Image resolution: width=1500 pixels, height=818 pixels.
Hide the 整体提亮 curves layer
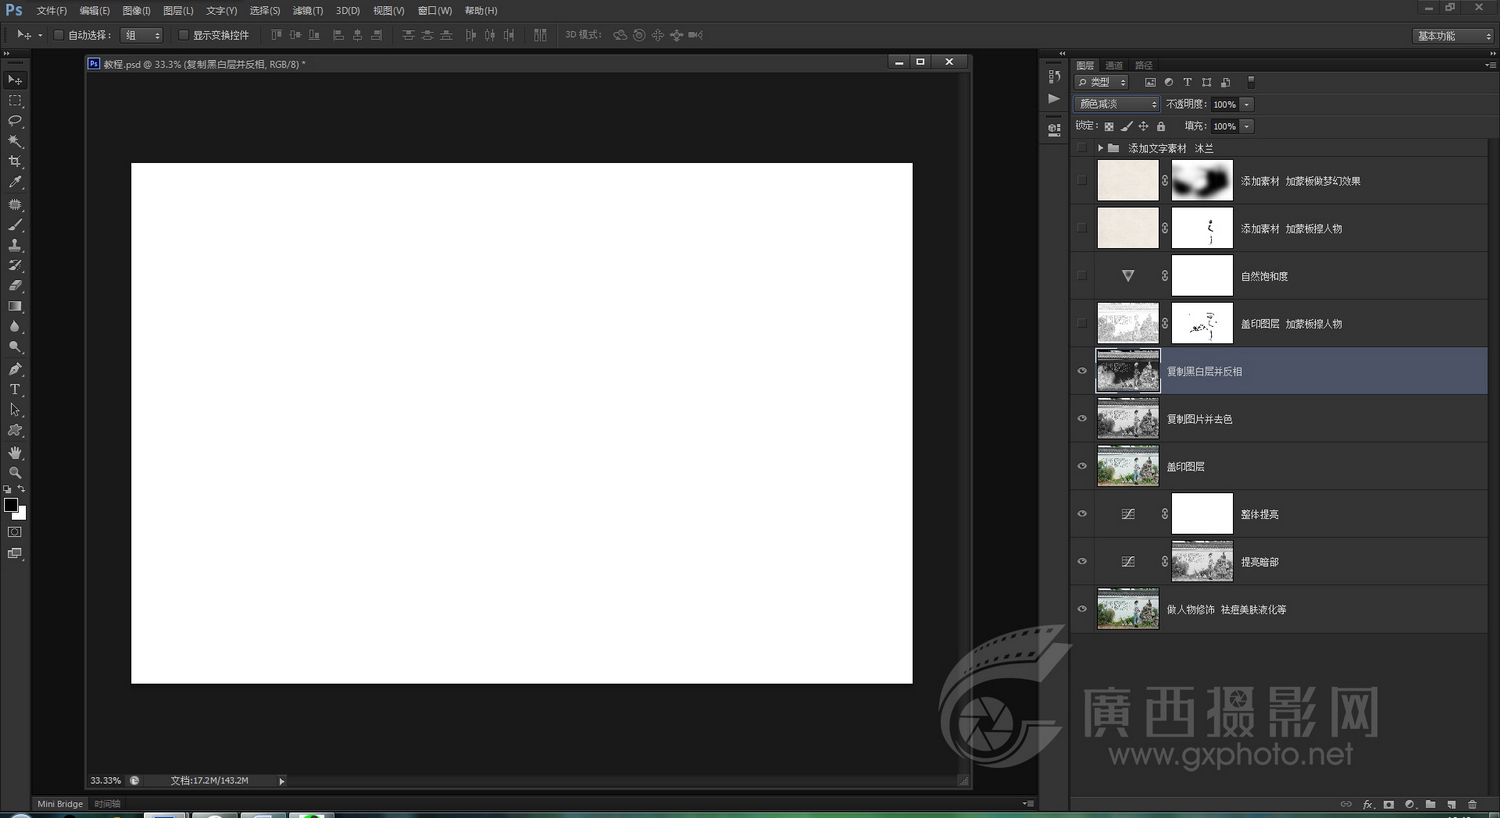(1082, 514)
